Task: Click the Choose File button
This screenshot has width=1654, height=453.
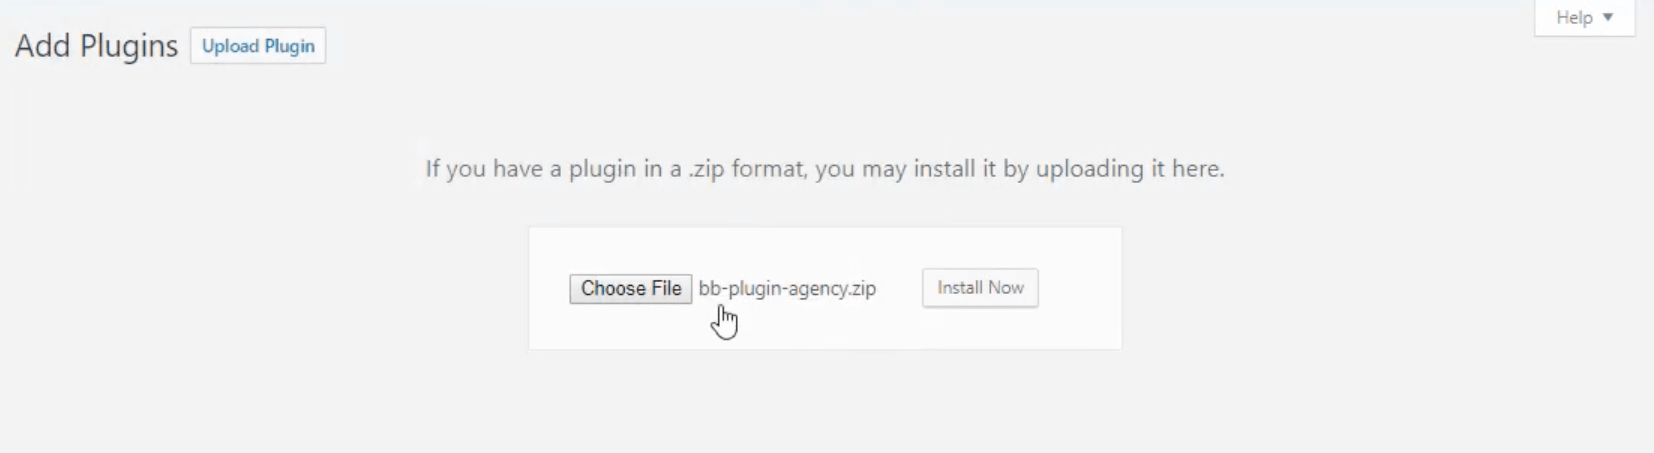Action: (631, 289)
